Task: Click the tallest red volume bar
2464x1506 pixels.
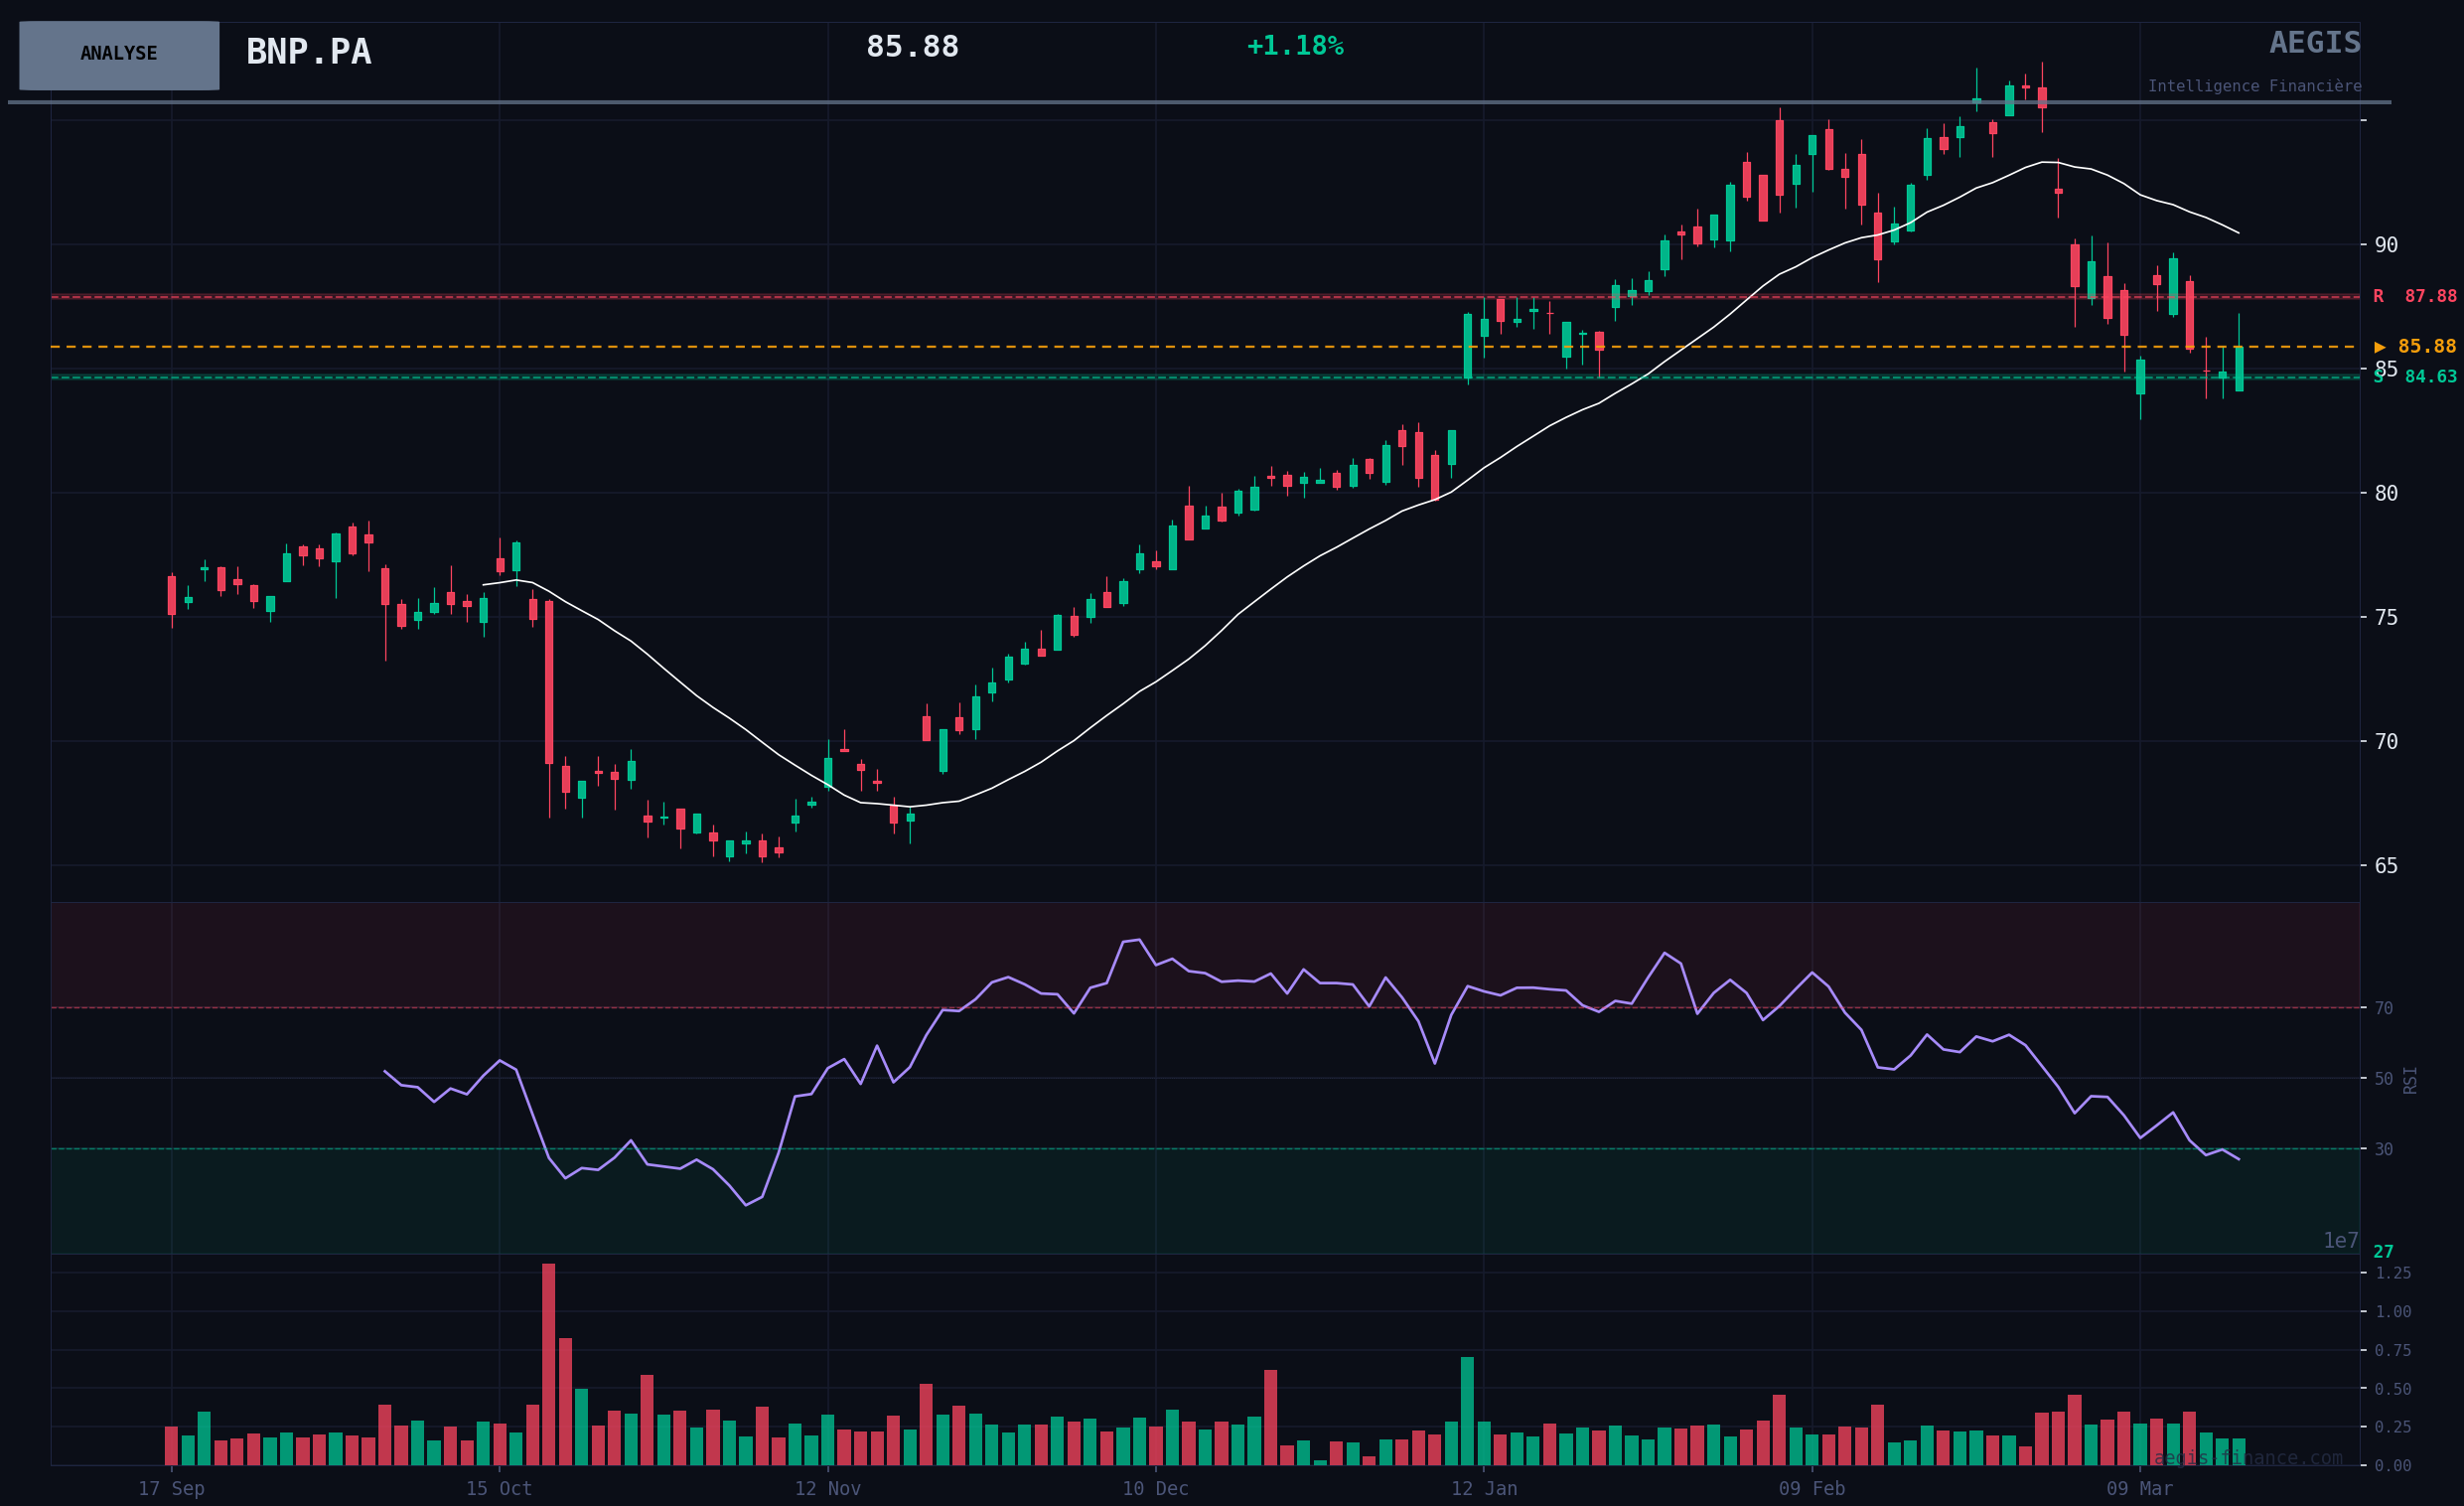Action: 548,1365
